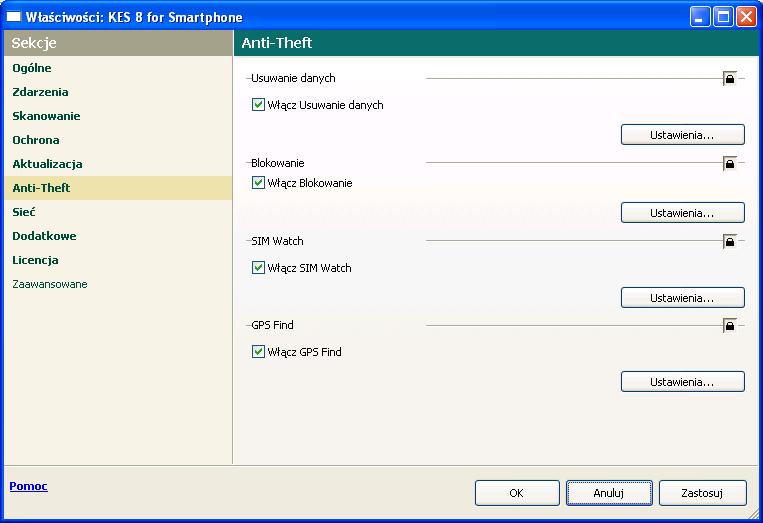Image resolution: width=763 pixels, height=523 pixels.
Task: Minimize the Właściwości window
Action: point(700,17)
